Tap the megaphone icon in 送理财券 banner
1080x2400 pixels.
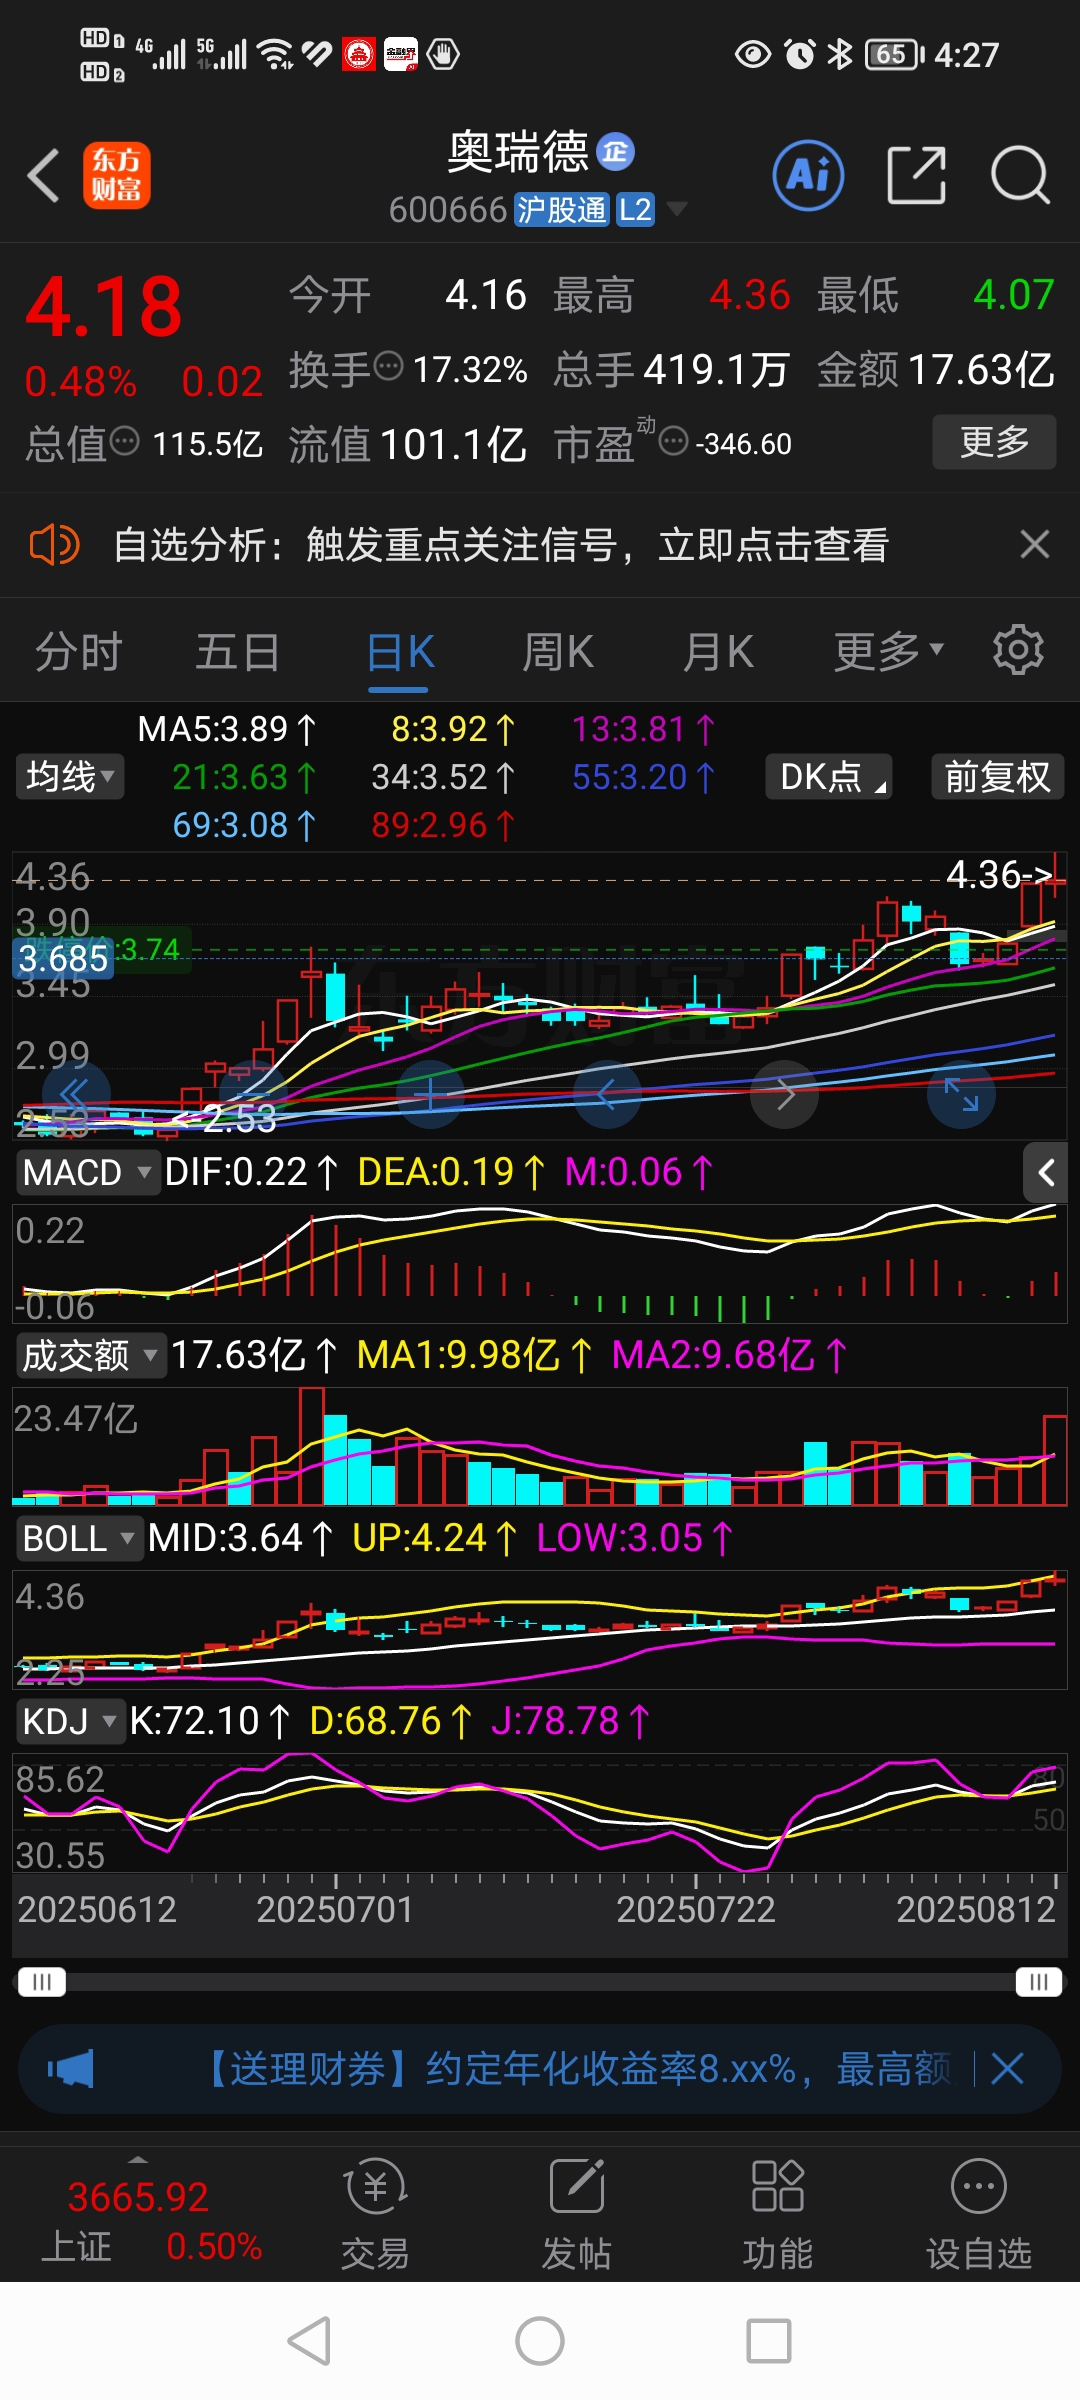(71, 2069)
